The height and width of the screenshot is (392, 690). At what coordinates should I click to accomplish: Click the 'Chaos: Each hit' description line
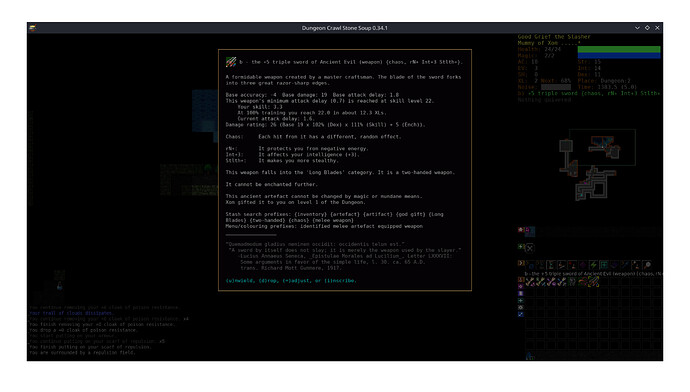click(313, 136)
